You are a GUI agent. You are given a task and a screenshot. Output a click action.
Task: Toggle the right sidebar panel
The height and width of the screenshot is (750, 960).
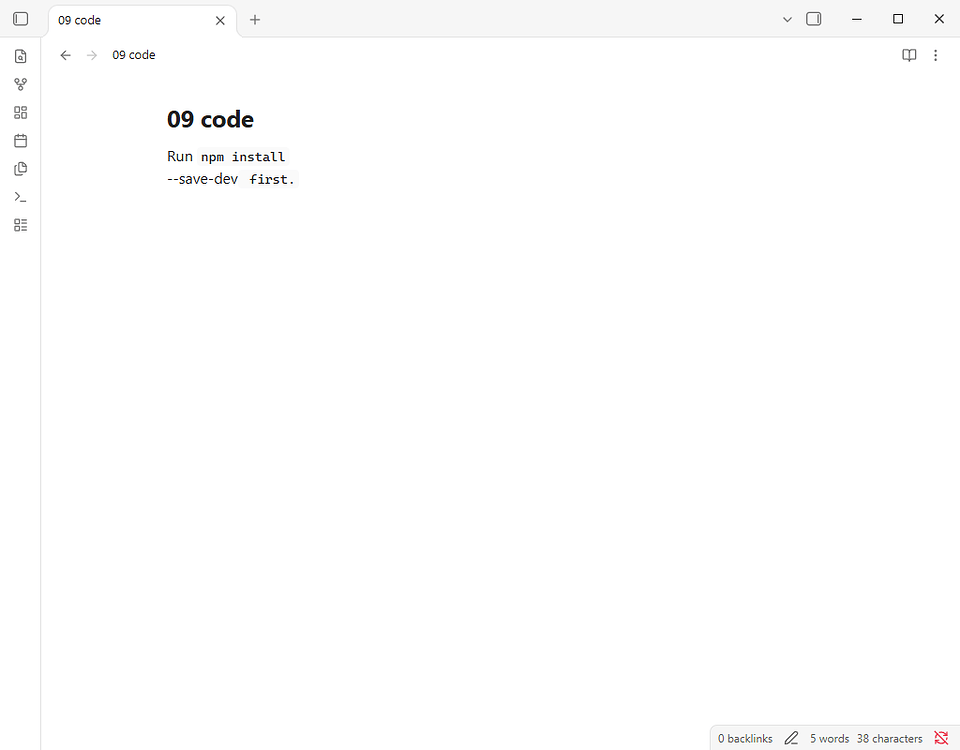pyautogui.click(x=814, y=19)
